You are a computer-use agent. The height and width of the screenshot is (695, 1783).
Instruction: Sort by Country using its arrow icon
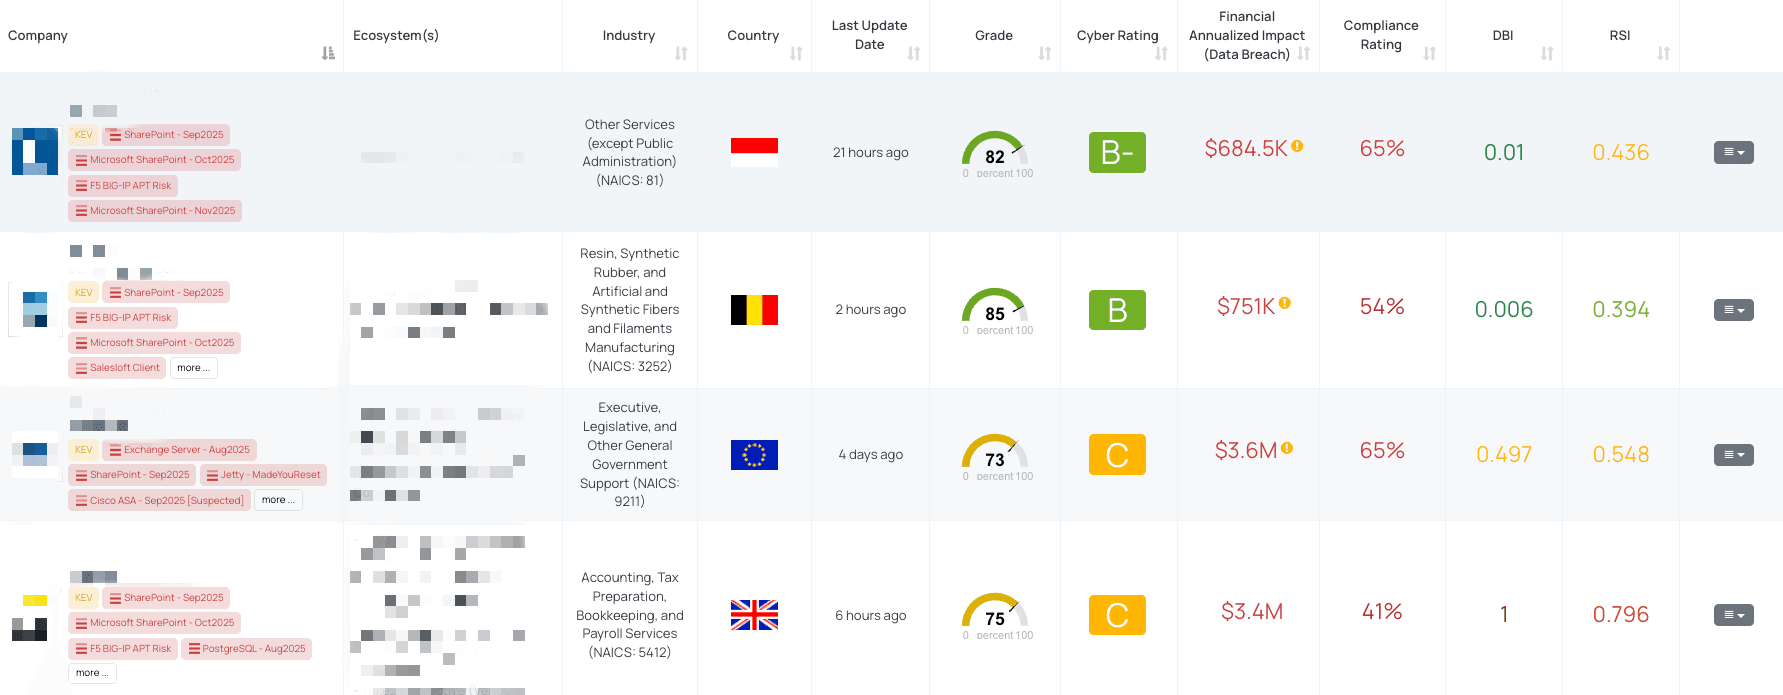click(796, 53)
